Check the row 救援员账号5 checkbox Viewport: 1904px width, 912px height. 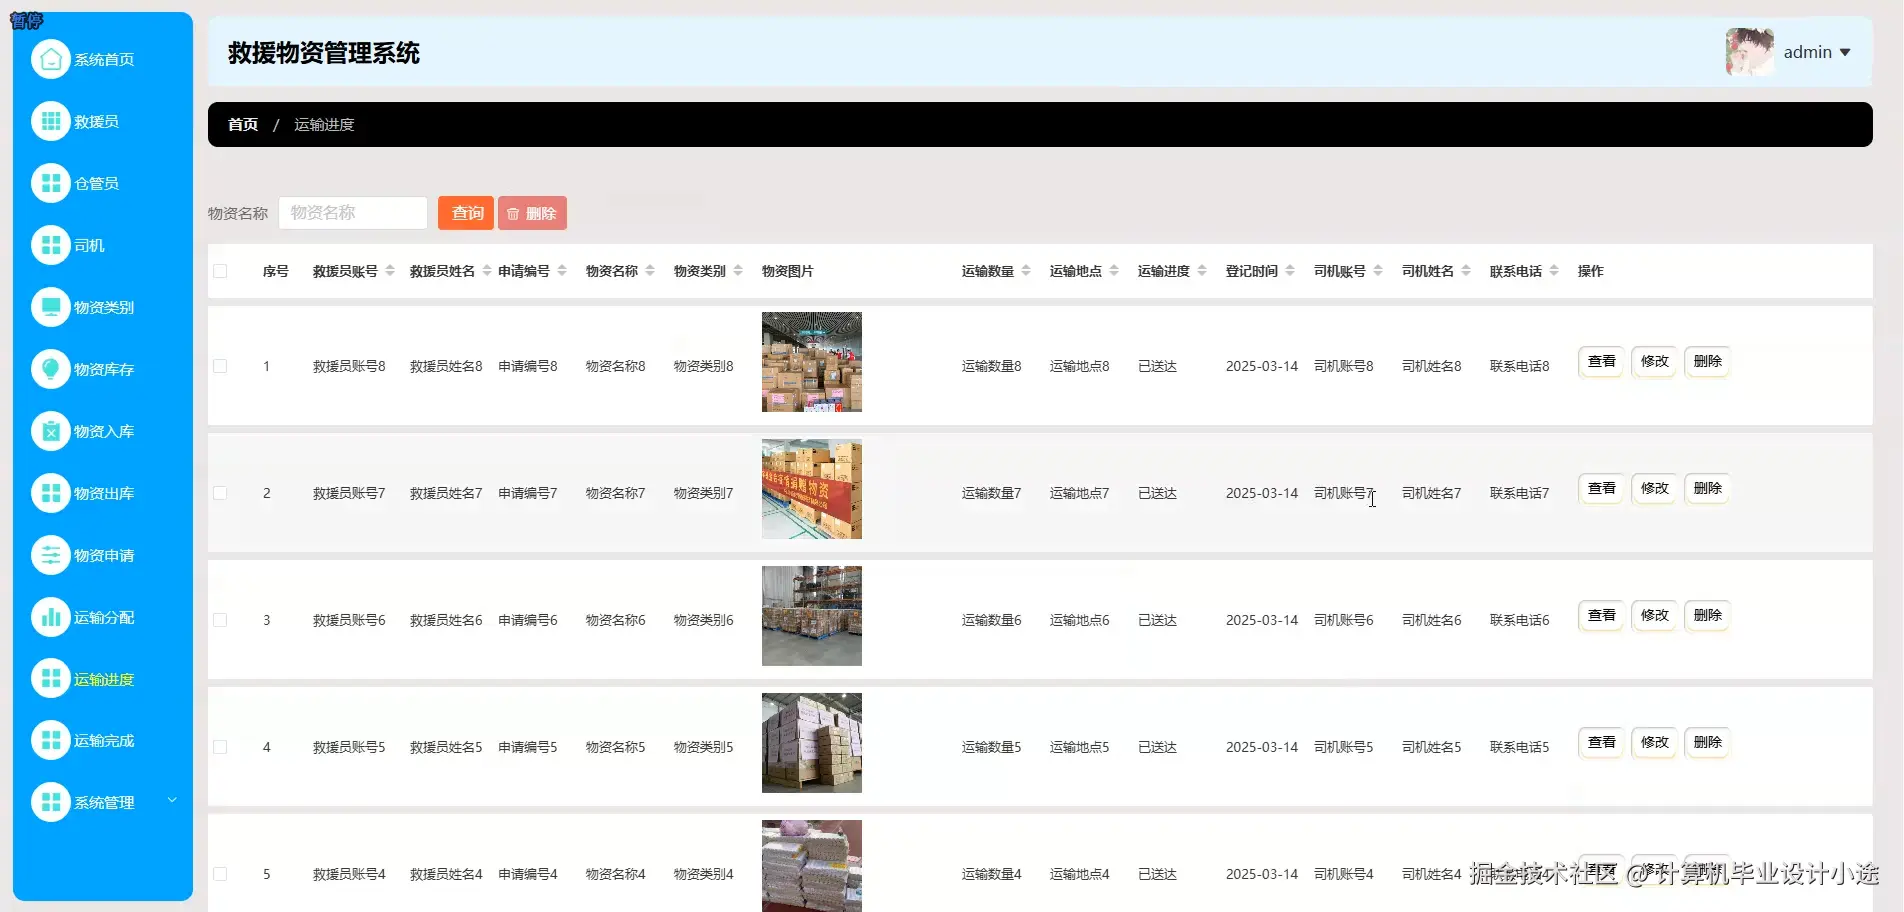220,747
